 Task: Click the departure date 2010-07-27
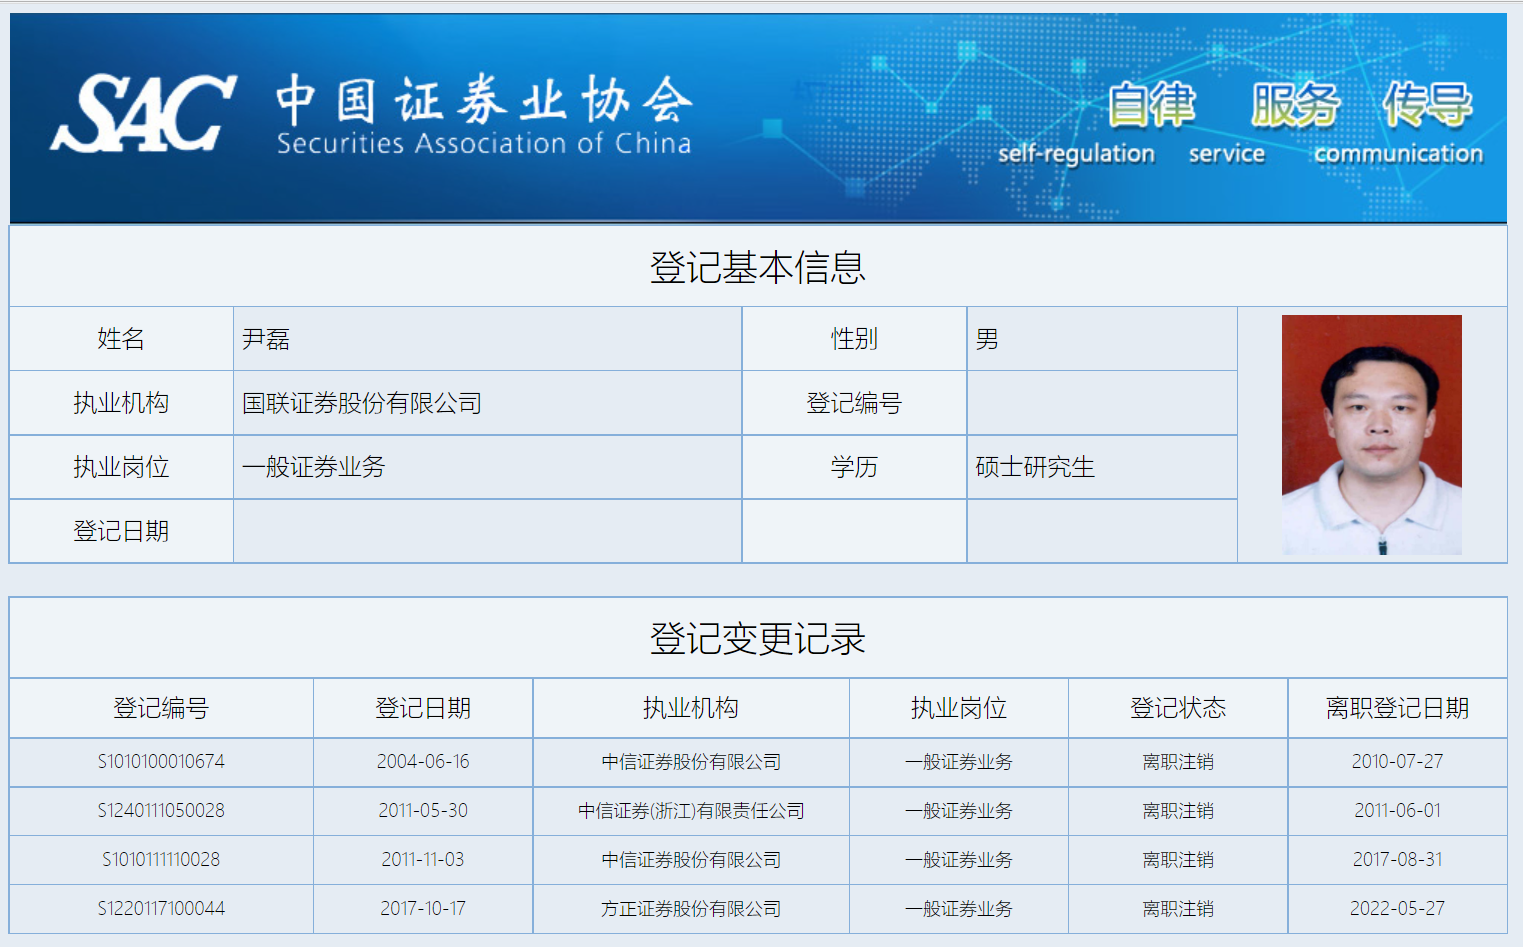tap(1398, 762)
